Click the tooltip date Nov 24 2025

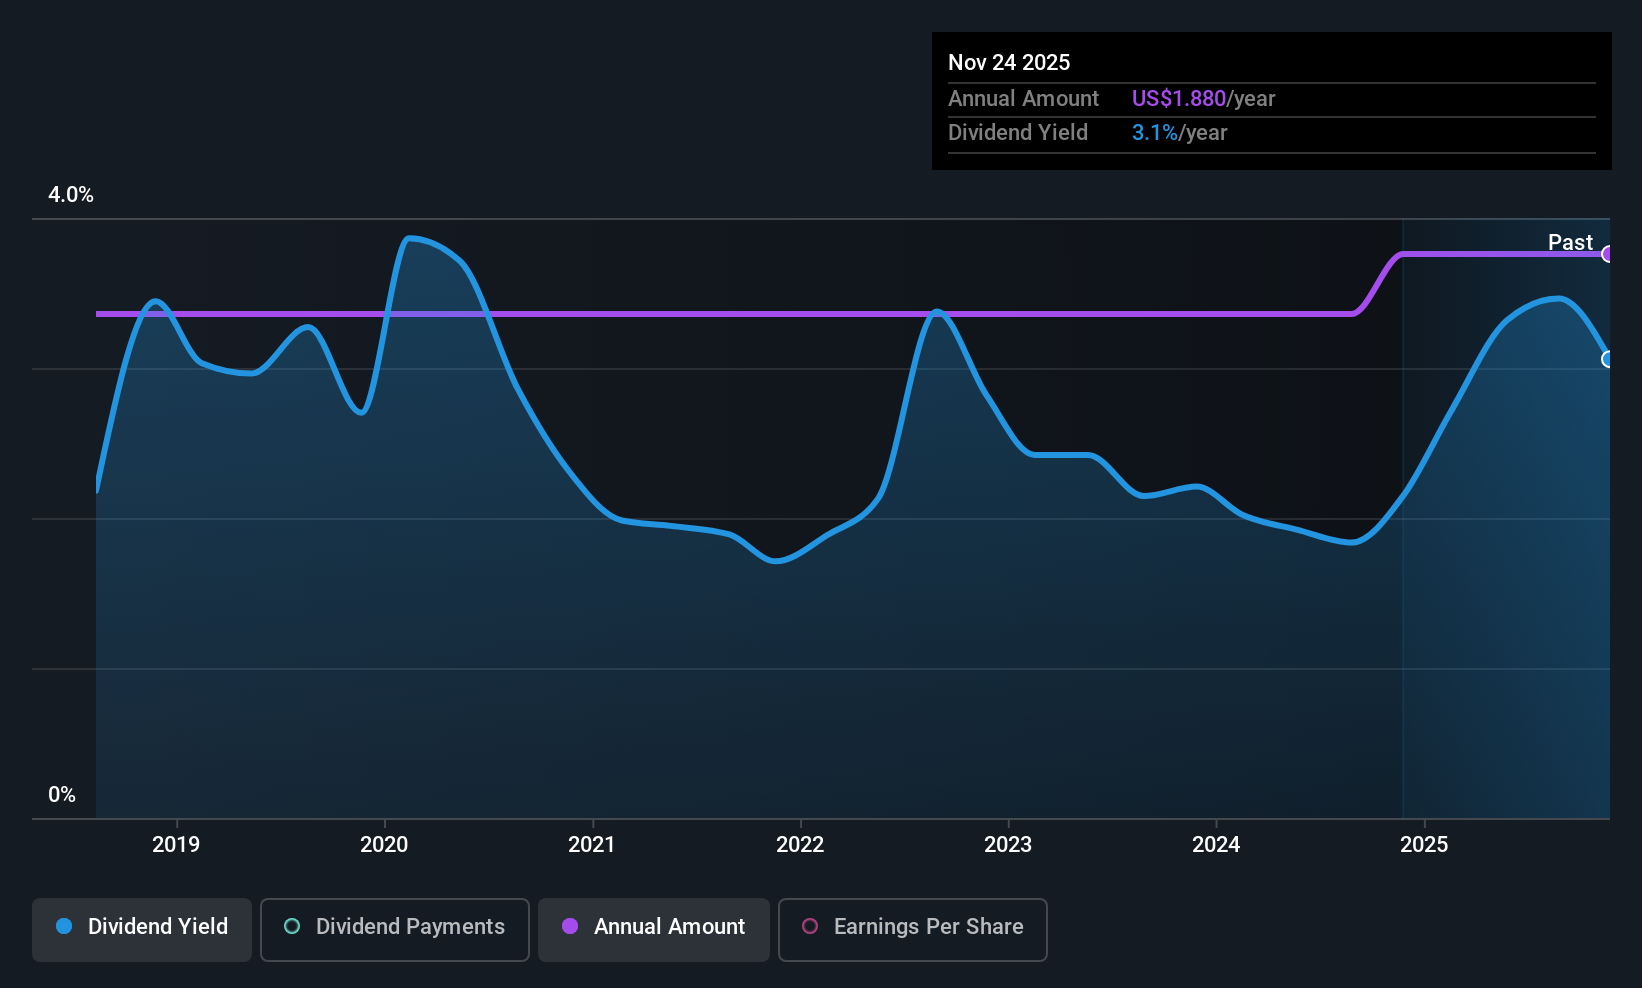click(x=1009, y=62)
